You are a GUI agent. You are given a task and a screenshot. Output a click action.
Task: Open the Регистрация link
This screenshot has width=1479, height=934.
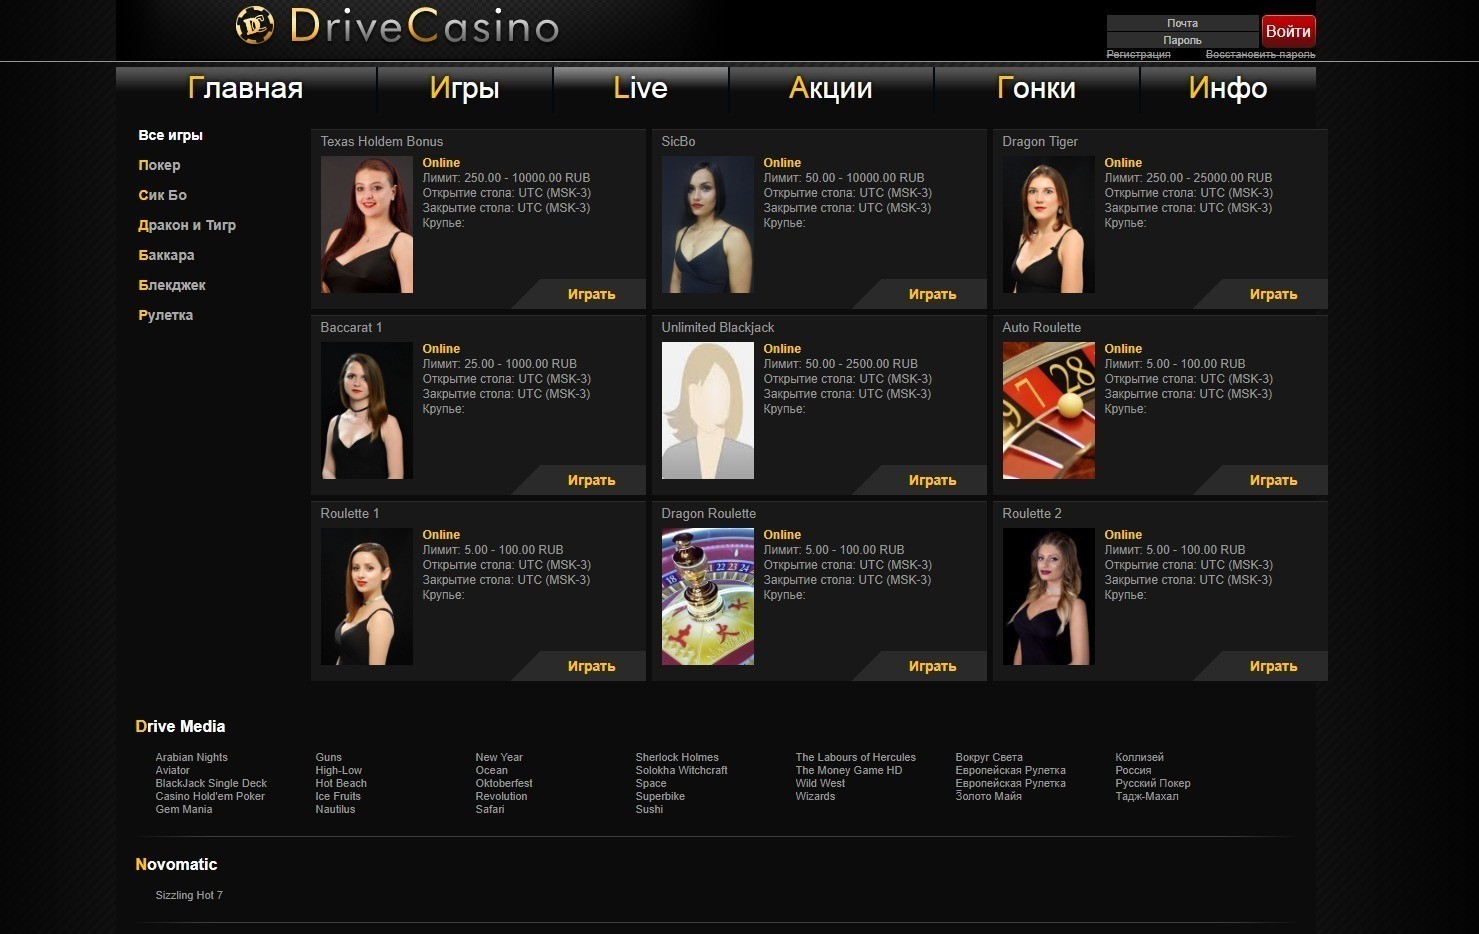tap(1138, 54)
